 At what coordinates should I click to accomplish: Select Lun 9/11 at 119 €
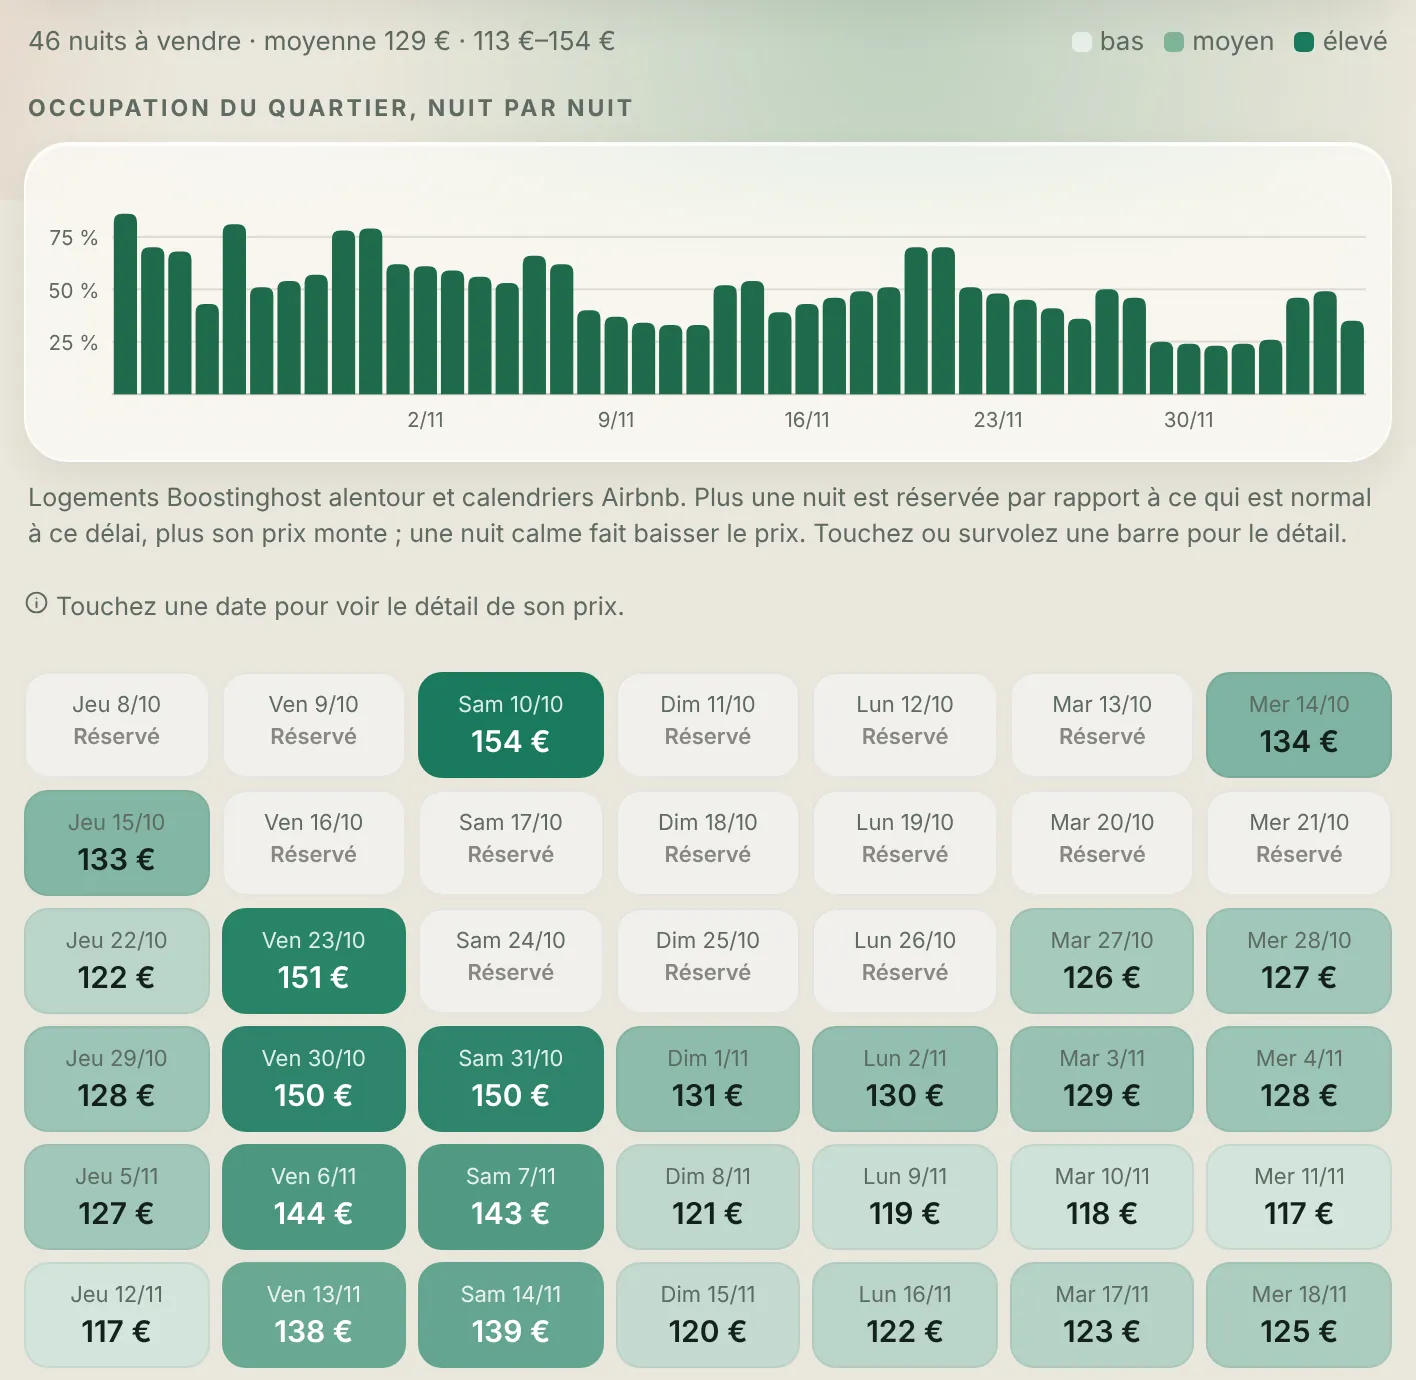(905, 1197)
